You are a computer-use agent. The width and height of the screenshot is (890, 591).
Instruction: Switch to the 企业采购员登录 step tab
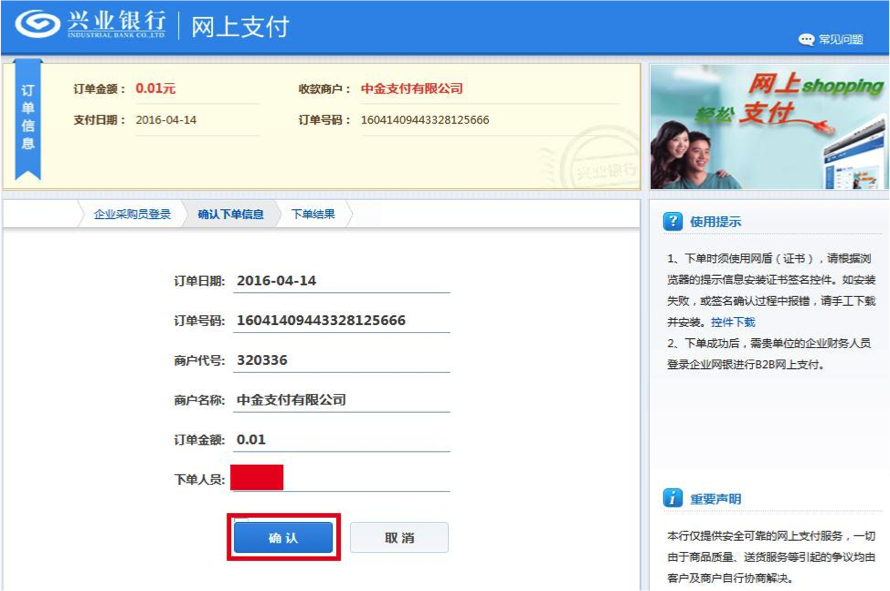[x=132, y=214]
